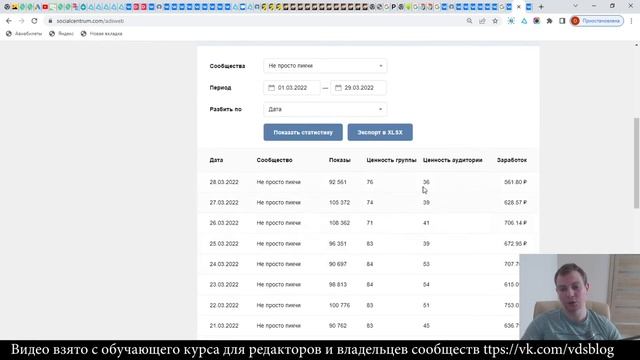Viewport: 640px width, 360px height.
Task: Open calendar icon of end date
Action: point(338,88)
